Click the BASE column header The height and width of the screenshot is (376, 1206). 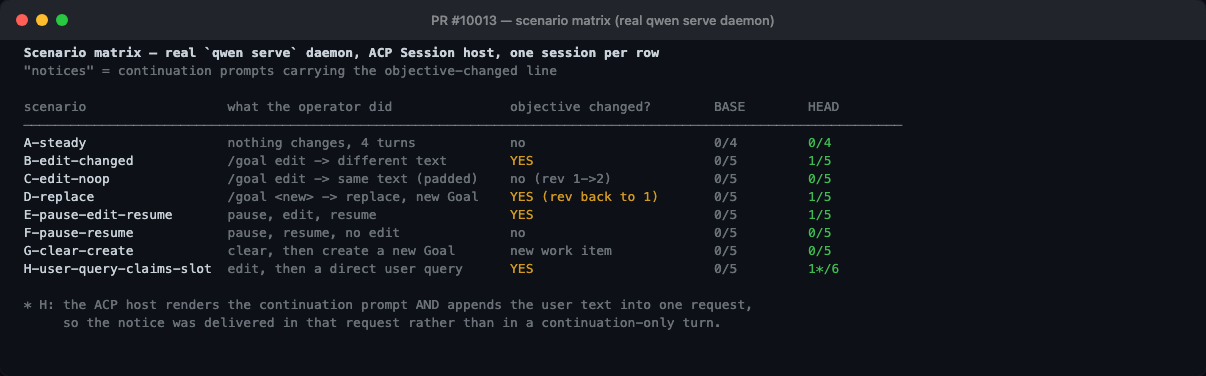click(729, 107)
